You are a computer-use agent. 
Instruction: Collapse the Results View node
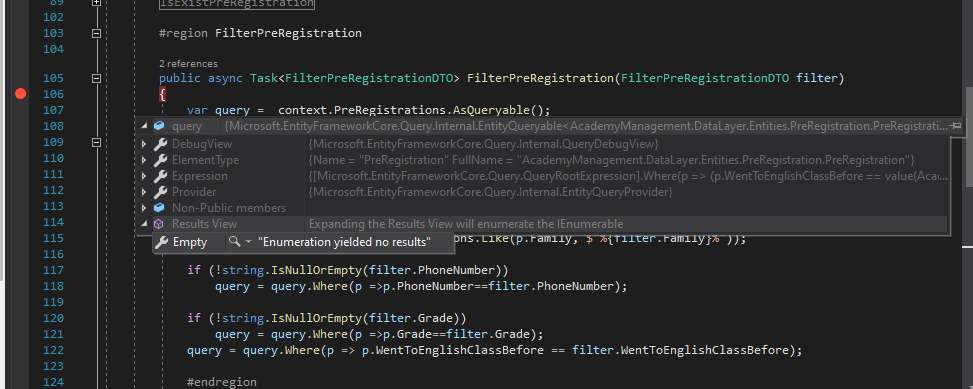coord(145,224)
